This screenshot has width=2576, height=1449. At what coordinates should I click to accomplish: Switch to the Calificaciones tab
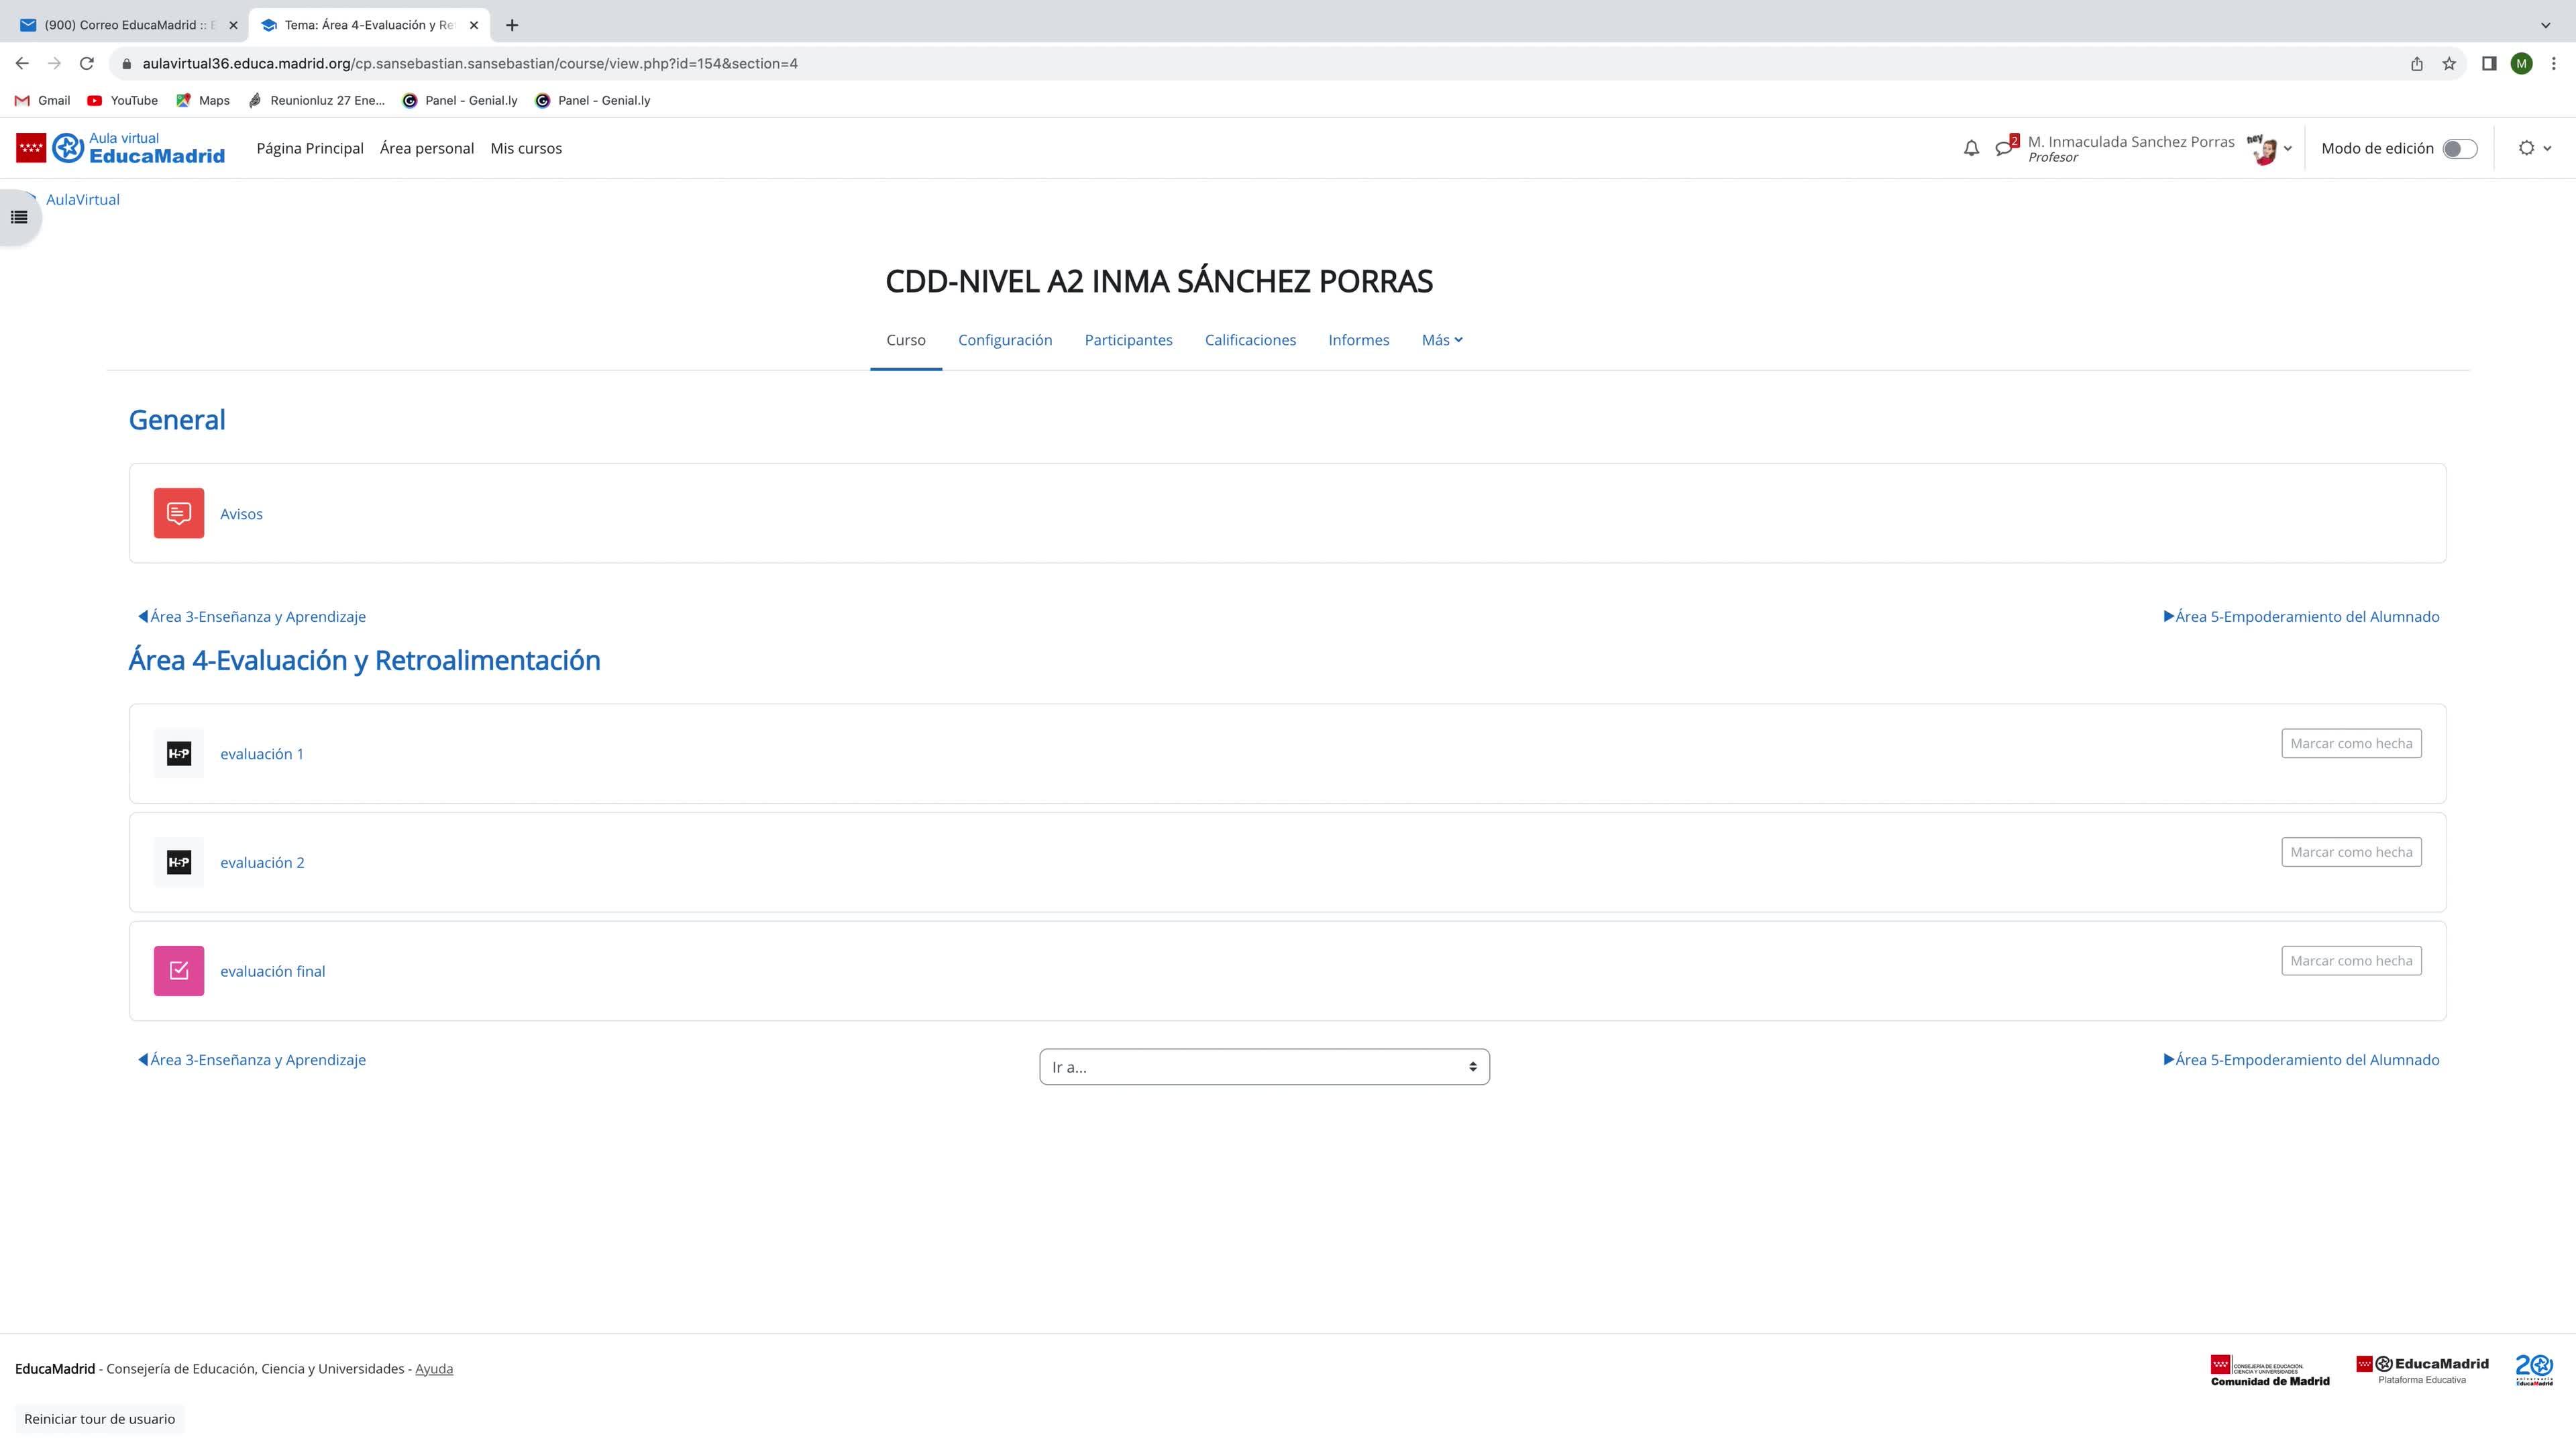pos(1249,340)
